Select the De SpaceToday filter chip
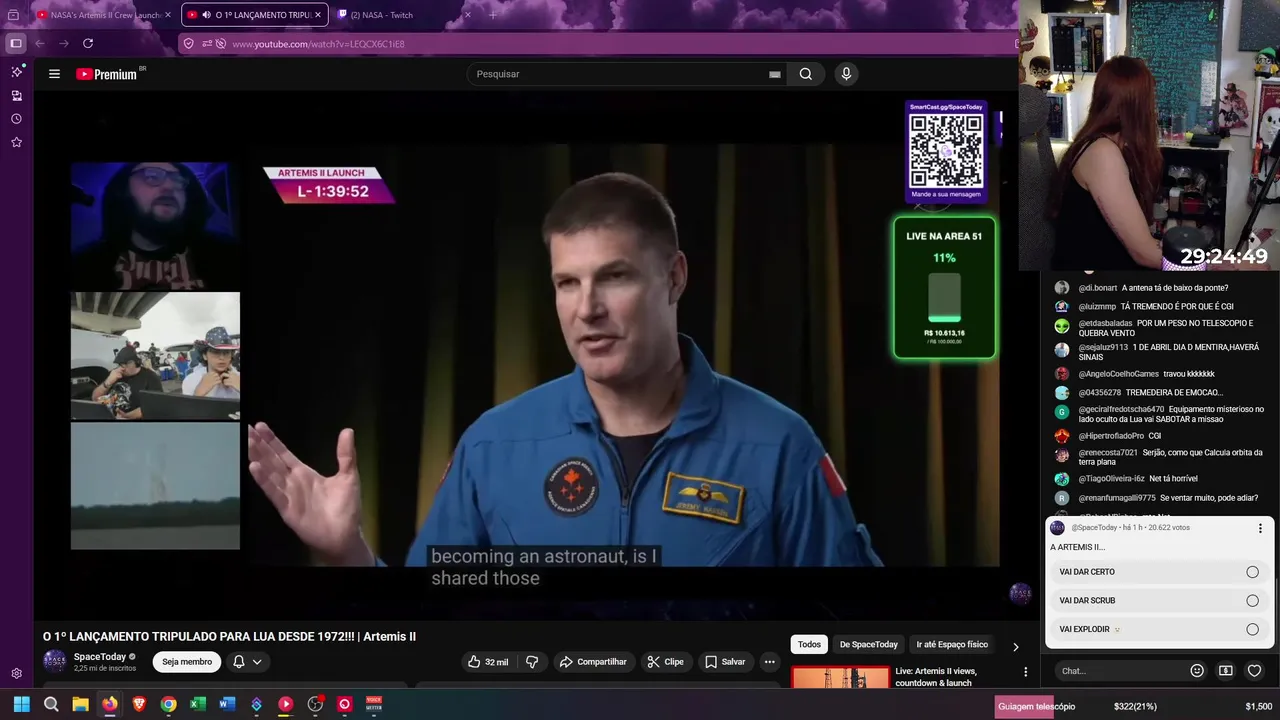The image size is (1280, 720). tap(869, 645)
